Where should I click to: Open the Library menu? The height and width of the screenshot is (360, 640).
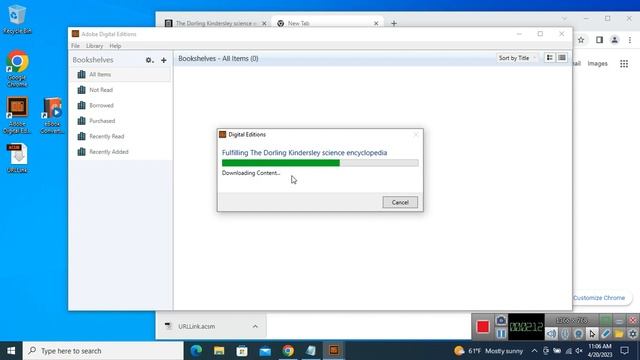point(94,46)
